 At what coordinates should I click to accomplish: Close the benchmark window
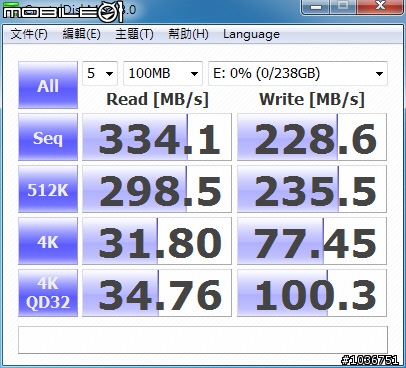pos(380,7)
